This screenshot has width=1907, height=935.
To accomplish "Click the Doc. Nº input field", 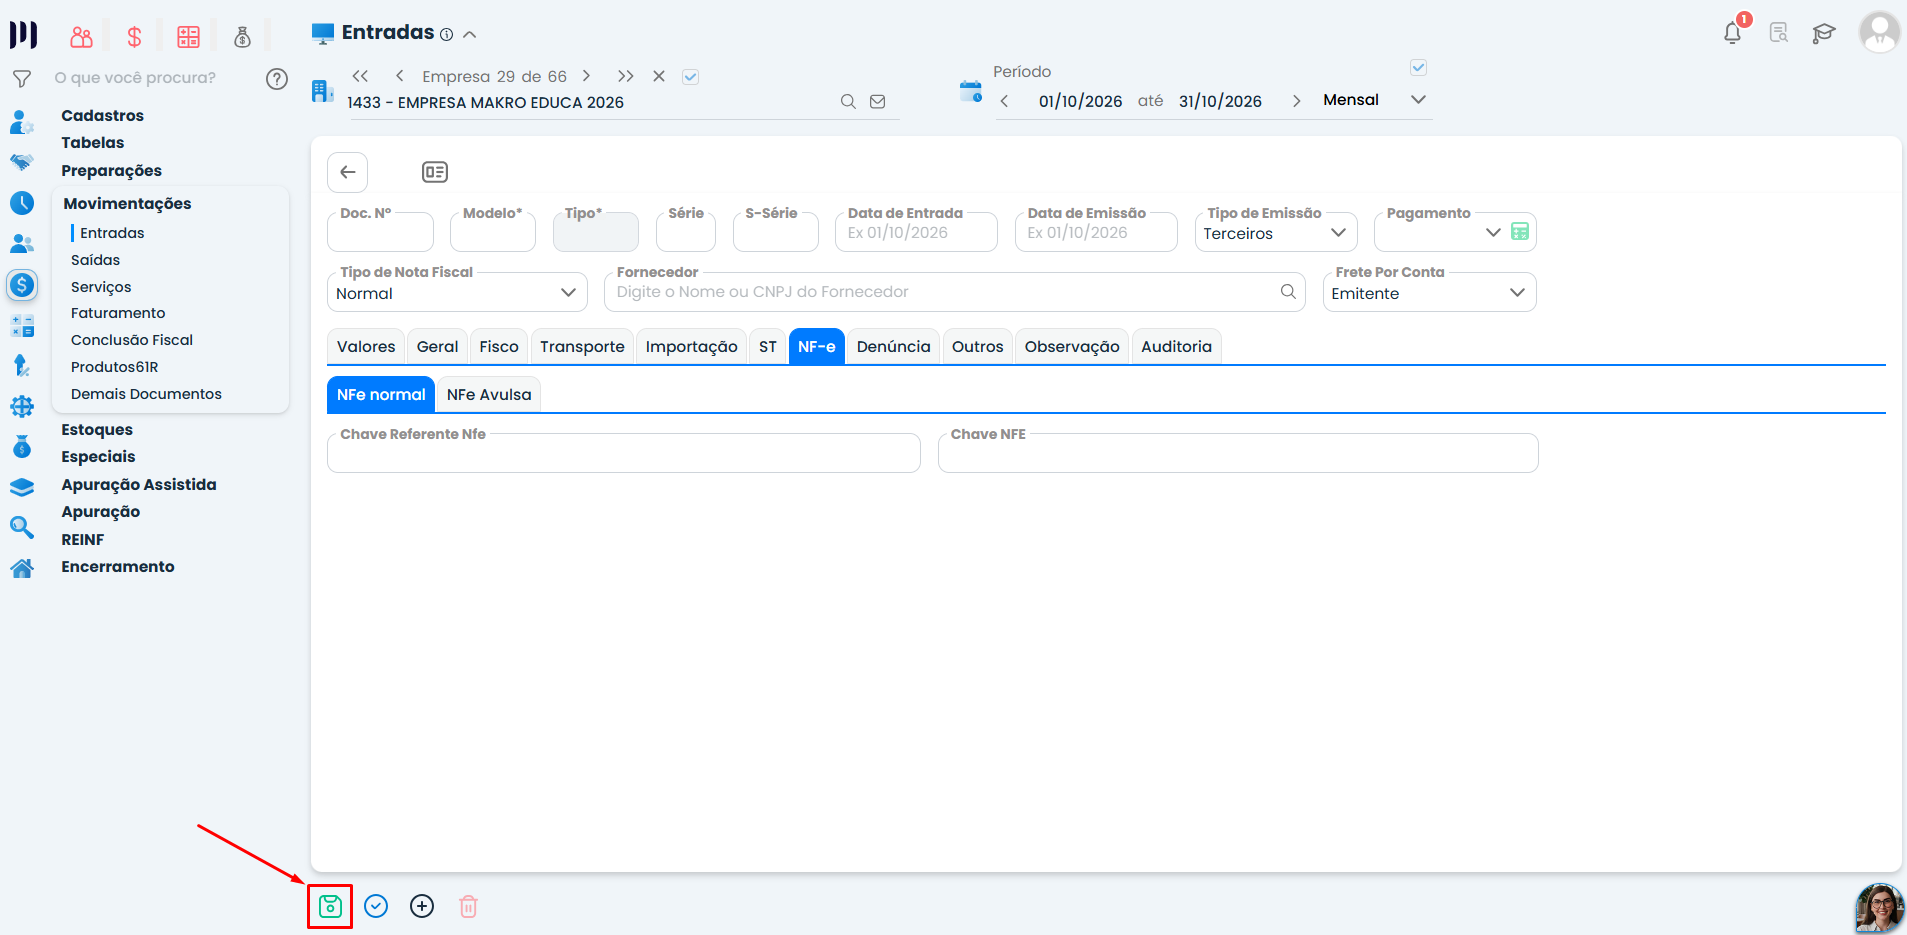I will (x=380, y=232).
